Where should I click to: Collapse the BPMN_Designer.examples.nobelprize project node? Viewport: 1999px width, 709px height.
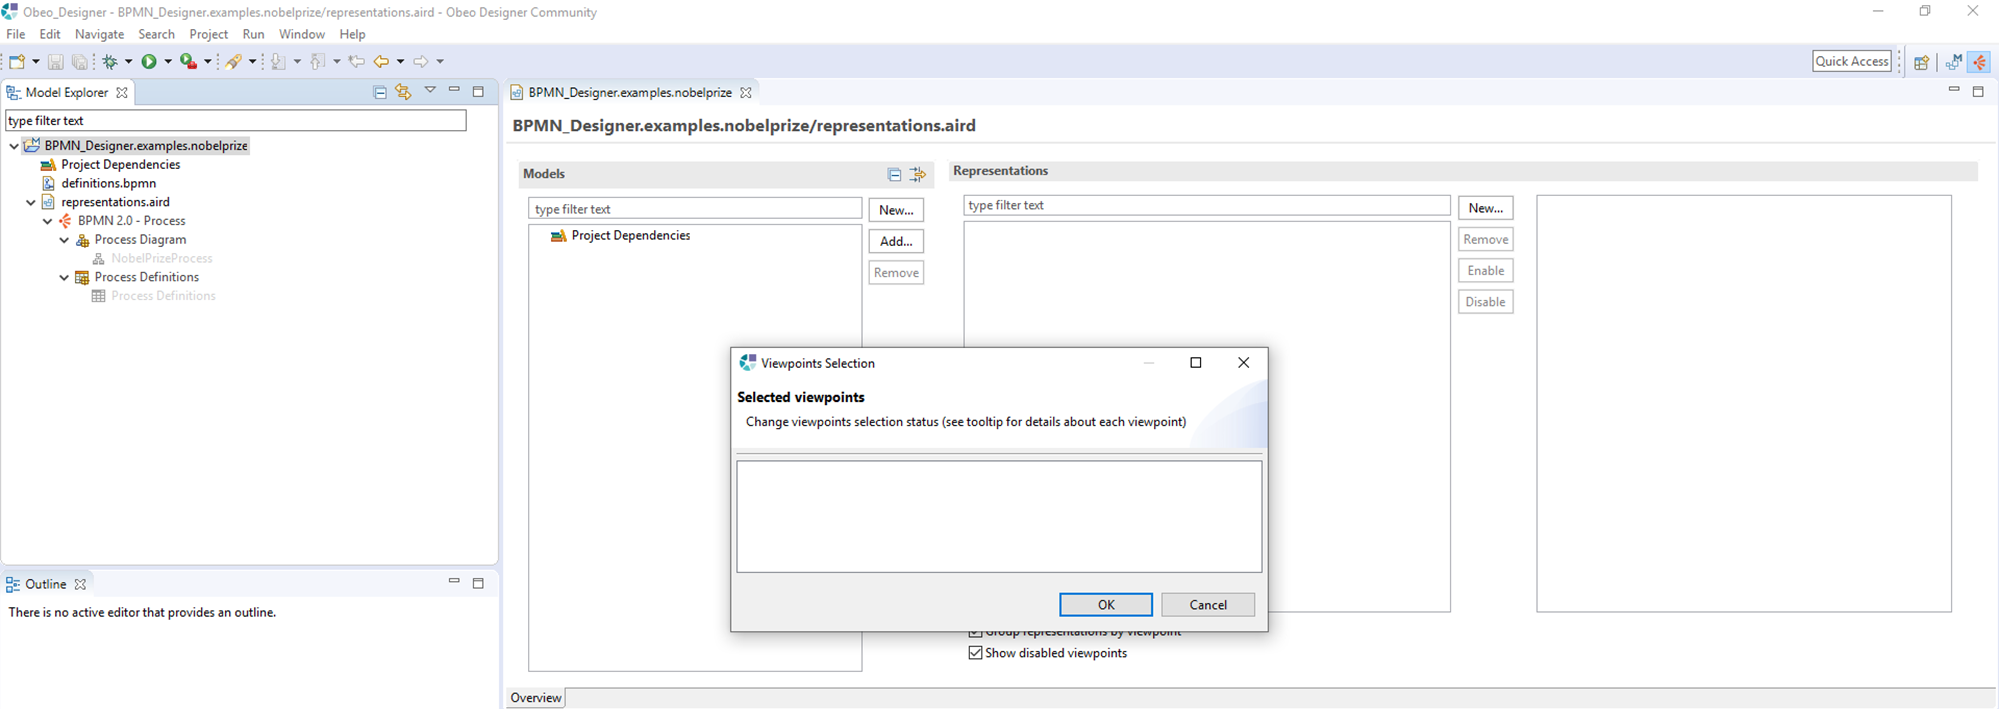(x=14, y=146)
